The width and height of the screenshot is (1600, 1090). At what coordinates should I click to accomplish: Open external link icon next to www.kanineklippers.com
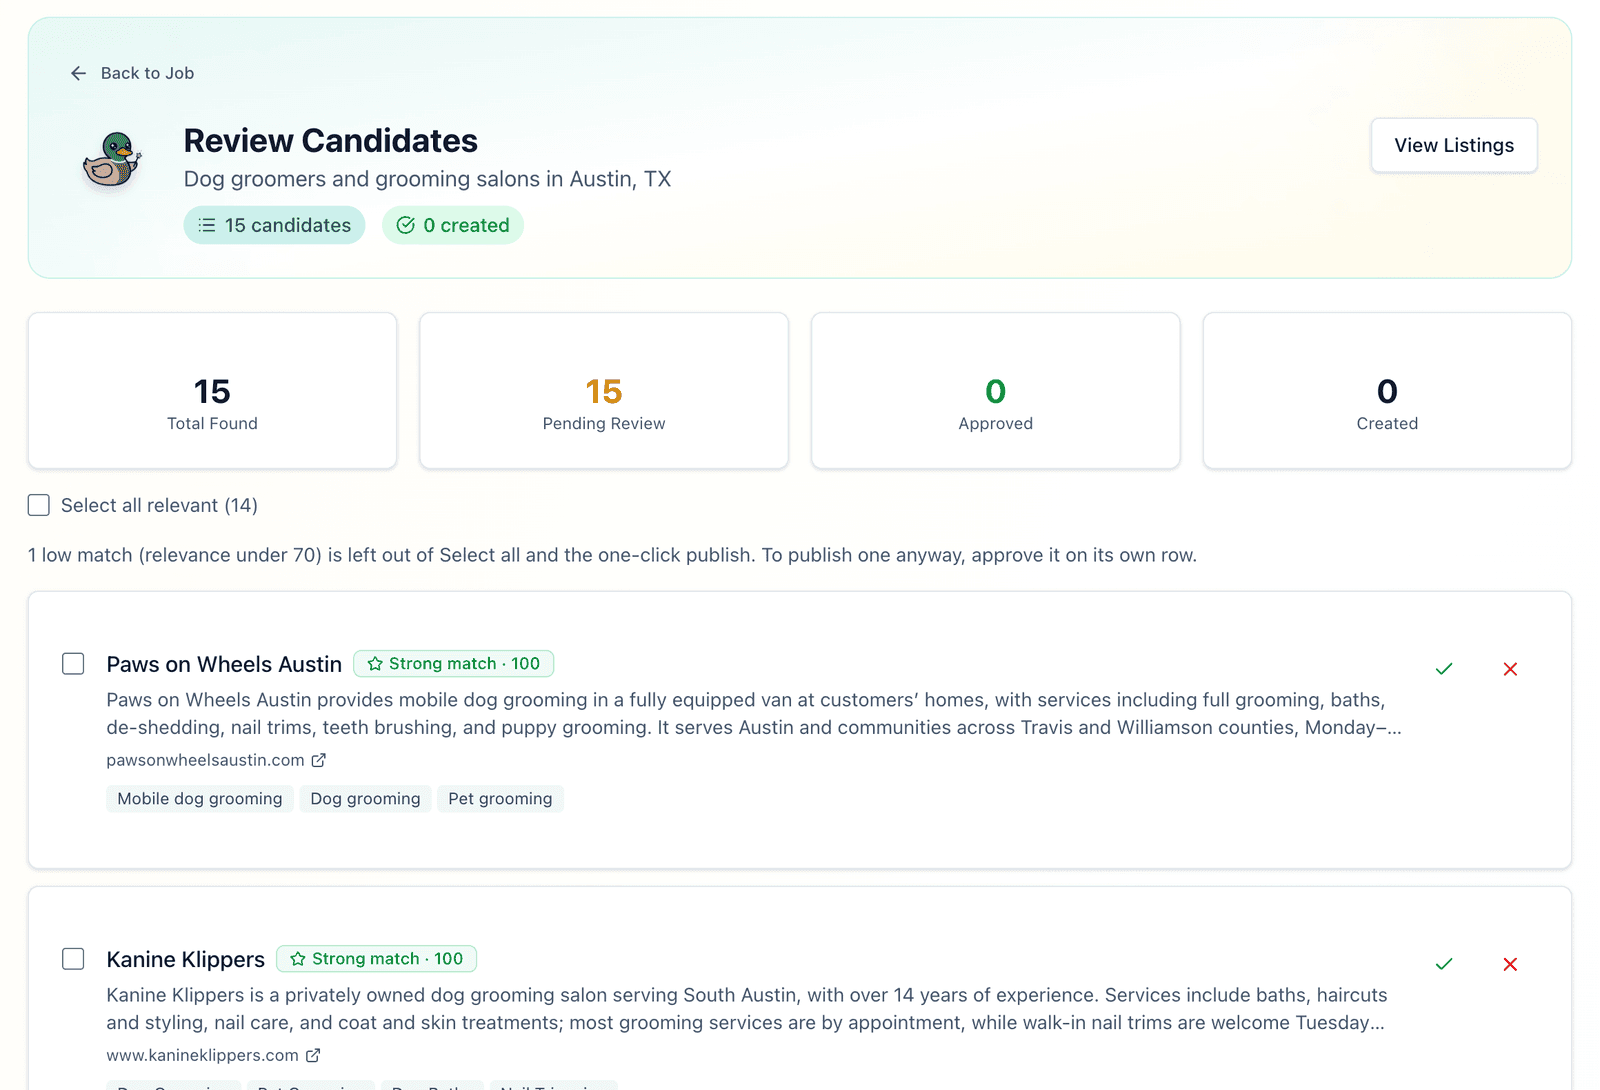[313, 1055]
